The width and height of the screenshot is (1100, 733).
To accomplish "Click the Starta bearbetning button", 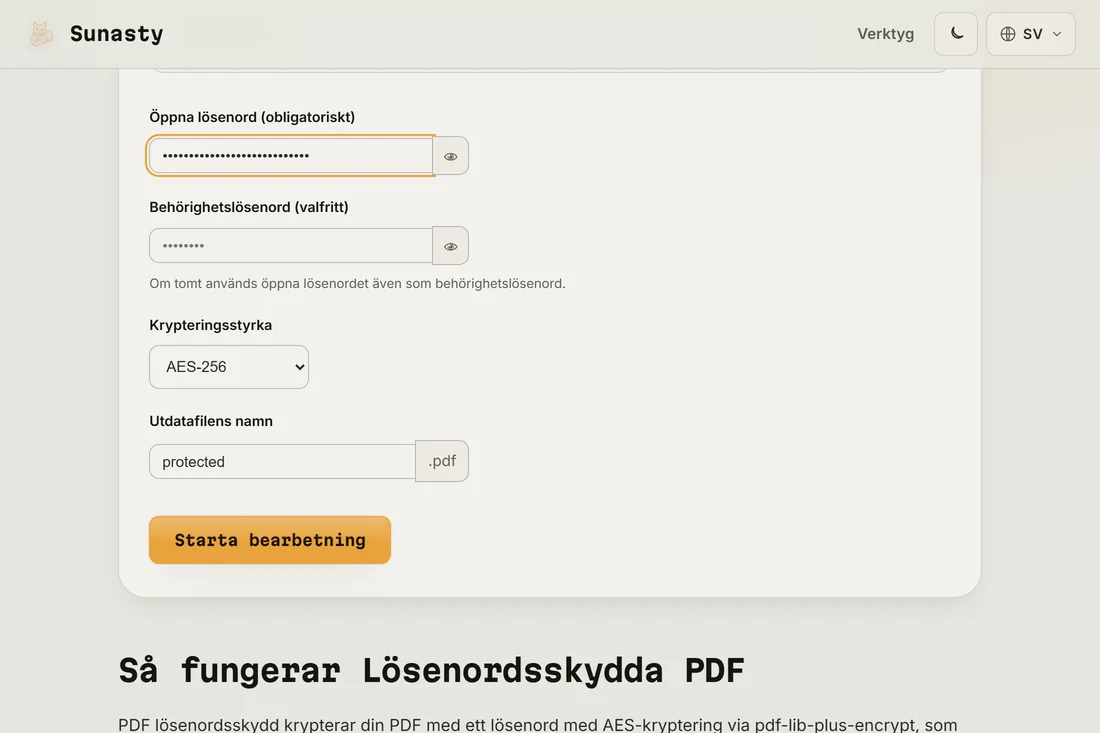I will coord(270,540).
